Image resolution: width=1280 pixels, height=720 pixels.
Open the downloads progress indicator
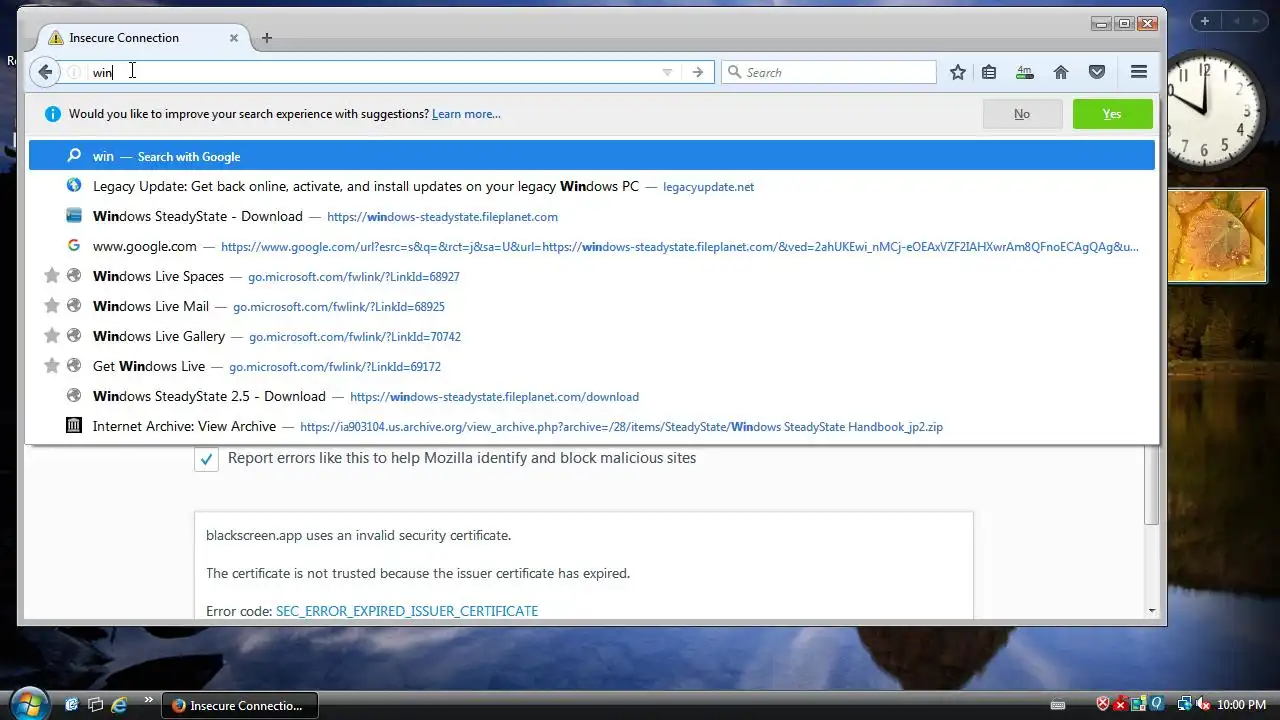pyautogui.click(x=1024, y=72)
